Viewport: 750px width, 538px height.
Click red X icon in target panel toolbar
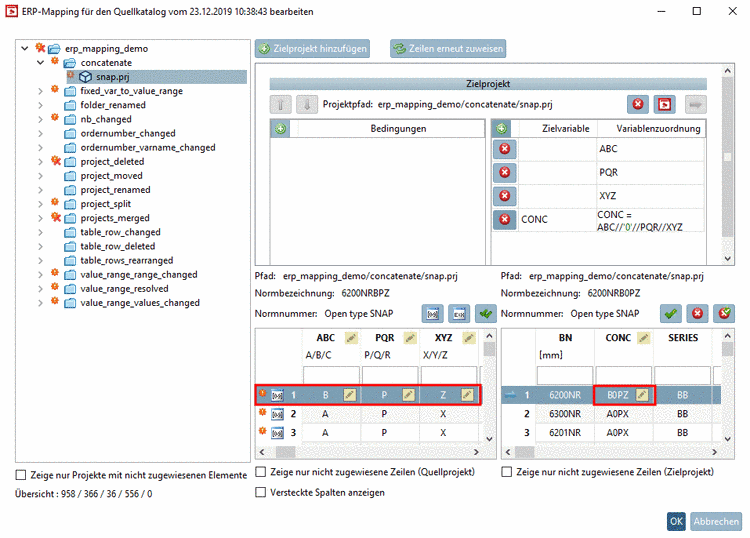tap(697, 314)
